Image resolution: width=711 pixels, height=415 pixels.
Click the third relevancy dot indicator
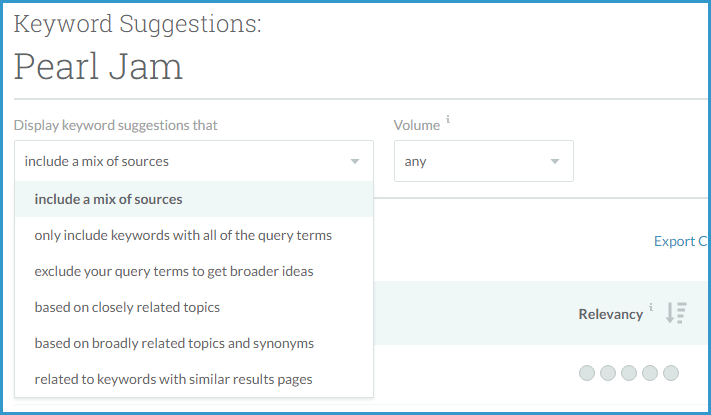(x=629, y=373)
